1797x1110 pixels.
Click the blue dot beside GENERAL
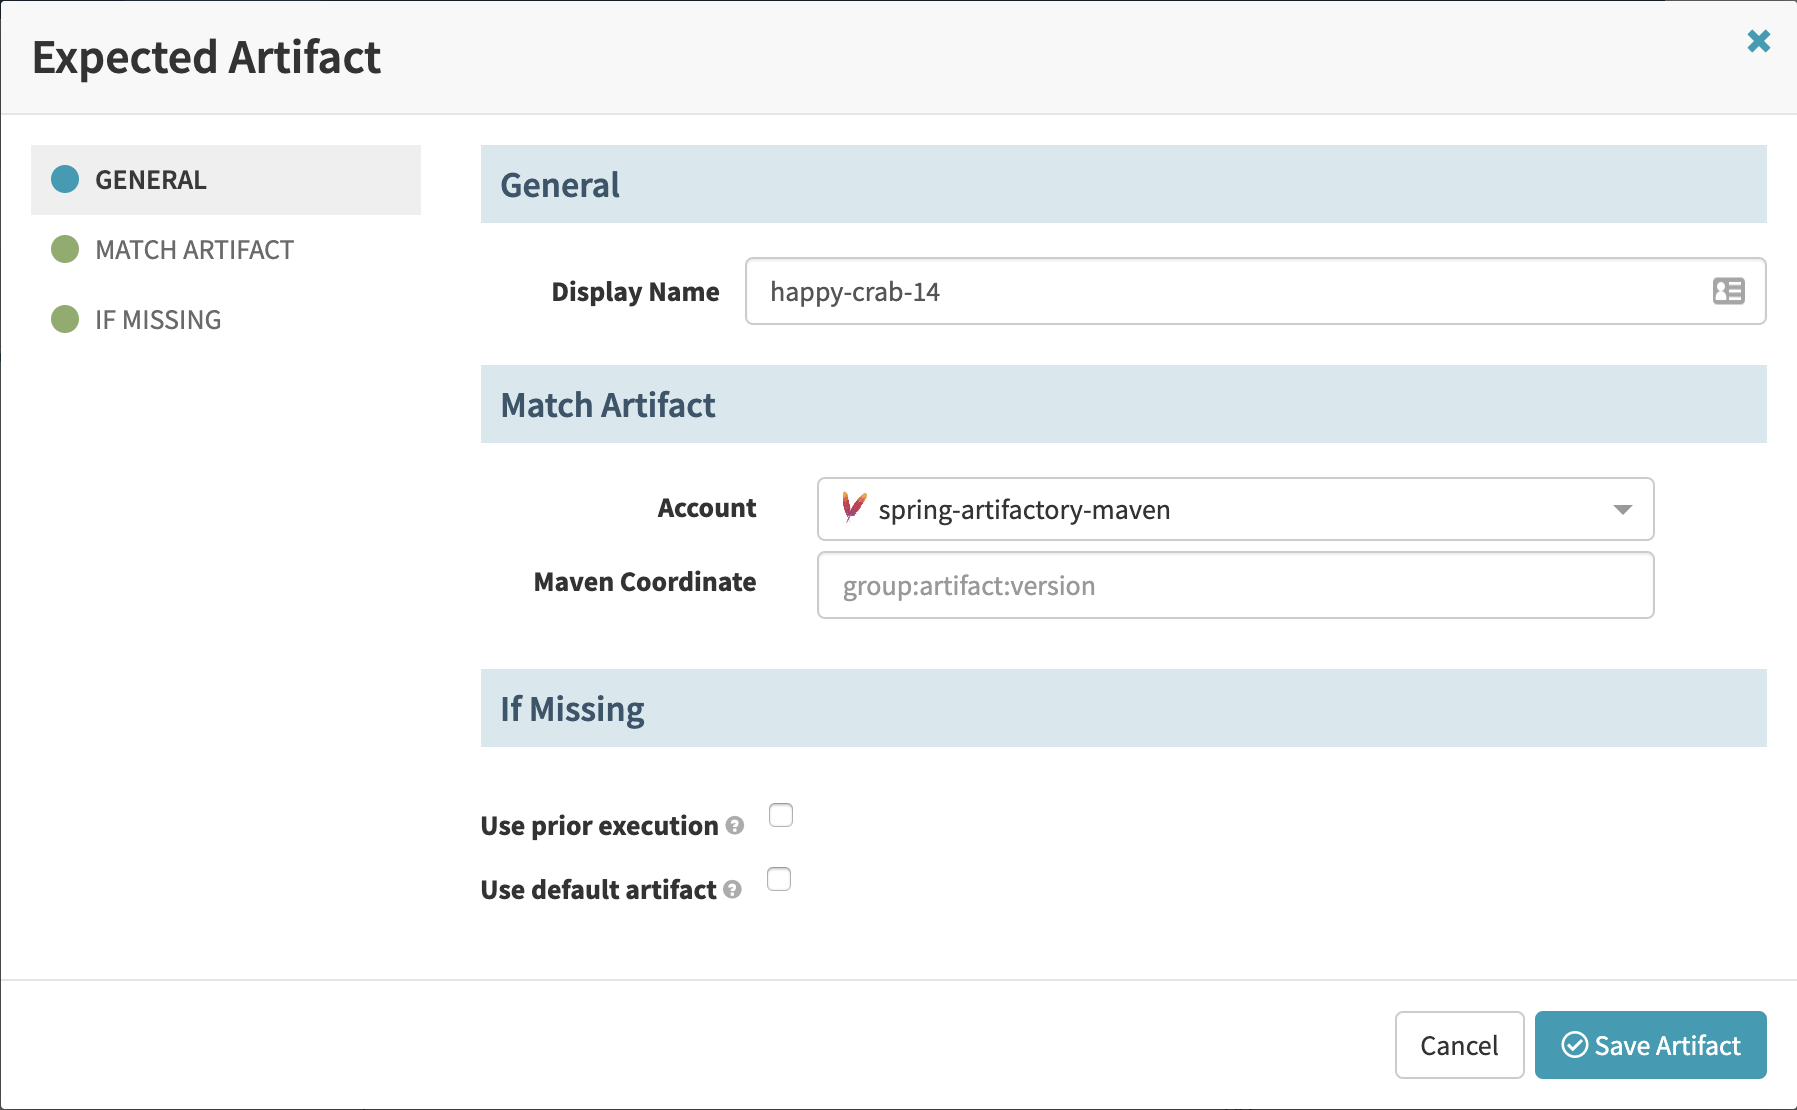pos(65,179)
